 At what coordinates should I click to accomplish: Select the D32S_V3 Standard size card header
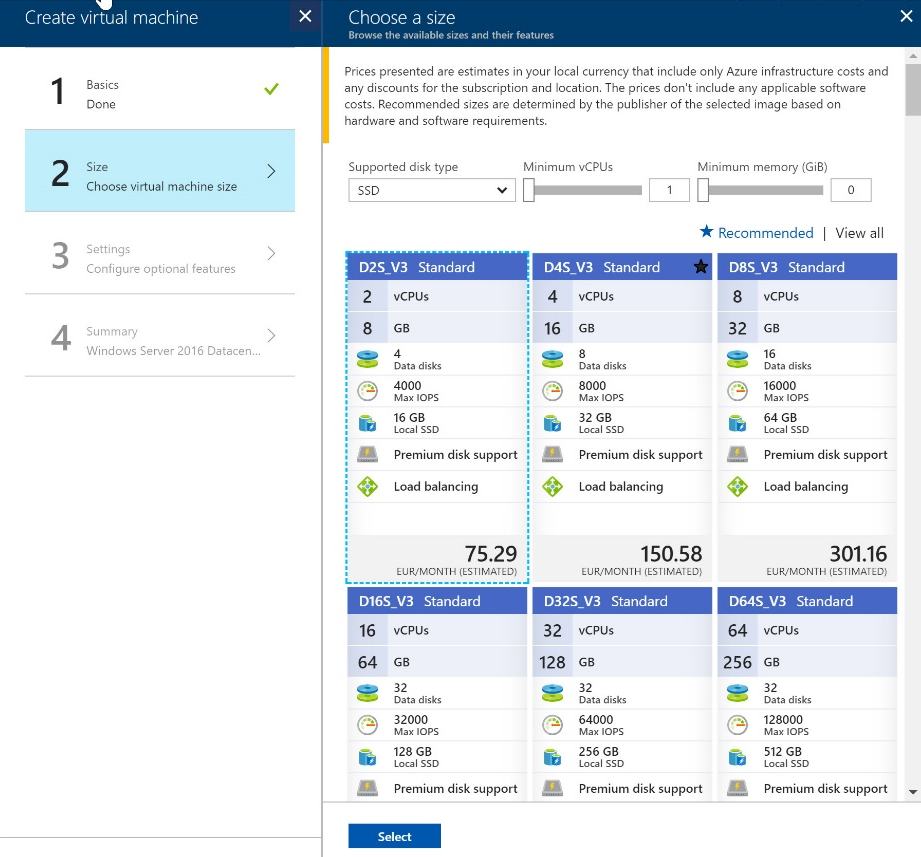622,601
